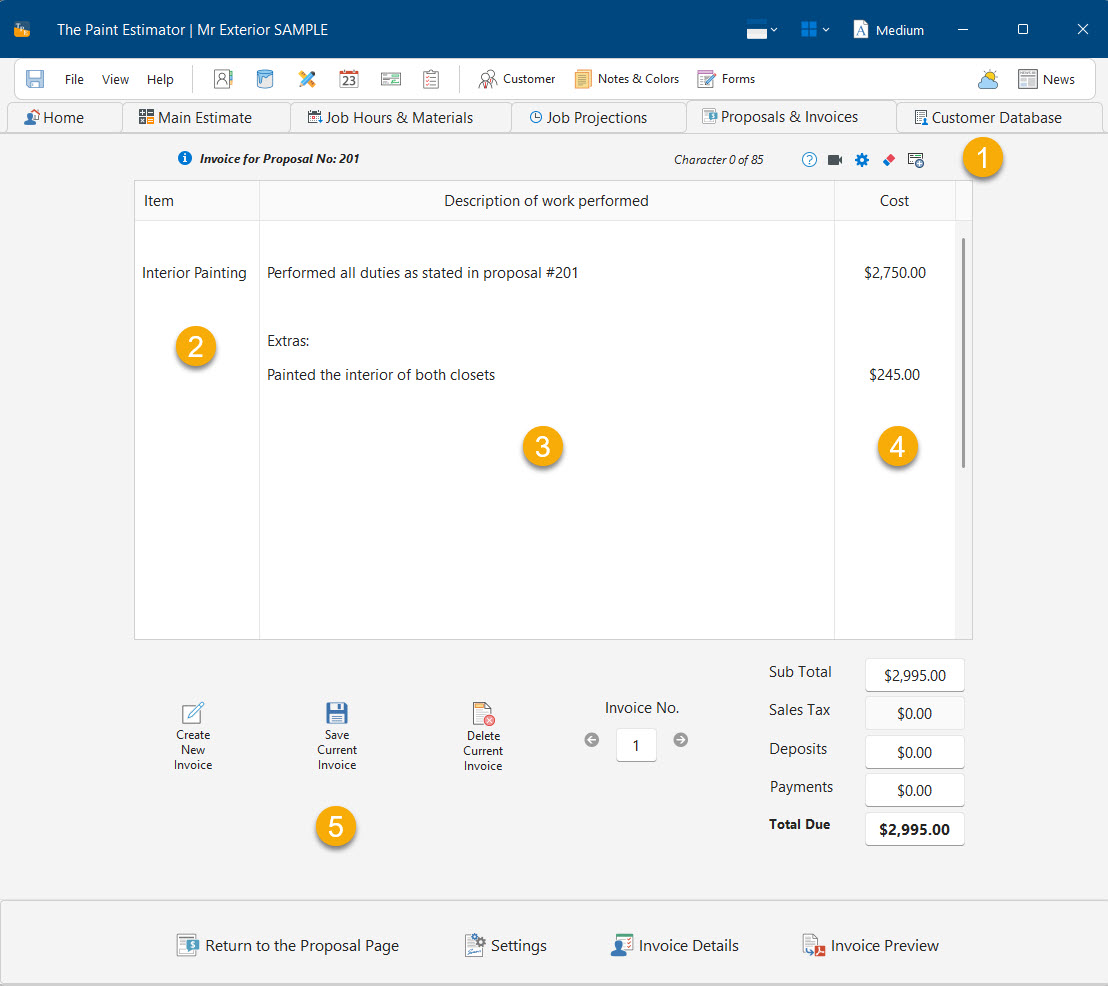Click the Save disk icon in the toolbar

34,78
